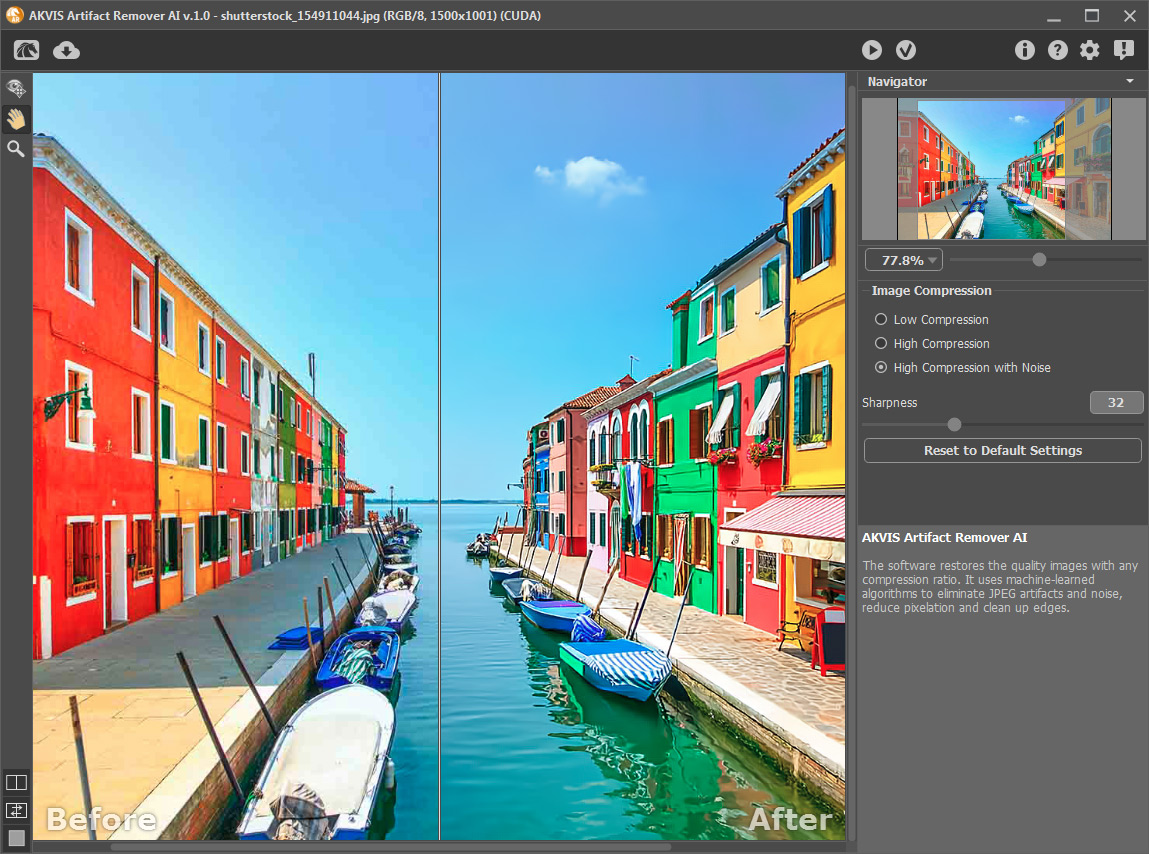Click the Sharpness slider handle

tap(954, 424)
